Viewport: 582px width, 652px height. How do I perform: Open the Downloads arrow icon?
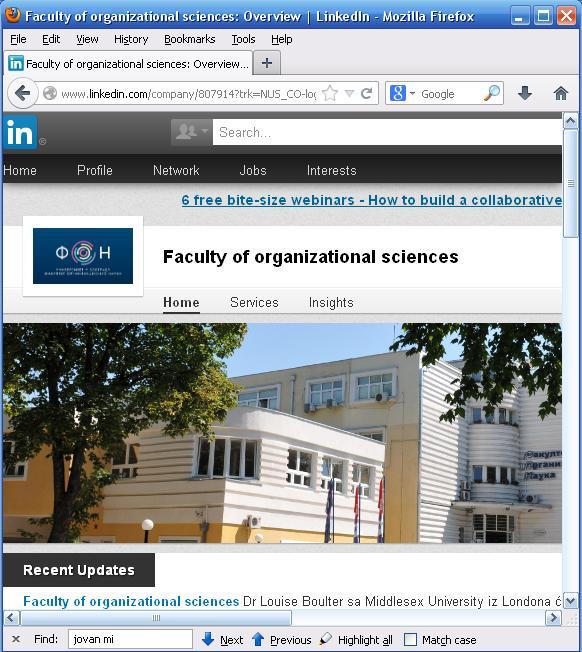coord(525,93)
